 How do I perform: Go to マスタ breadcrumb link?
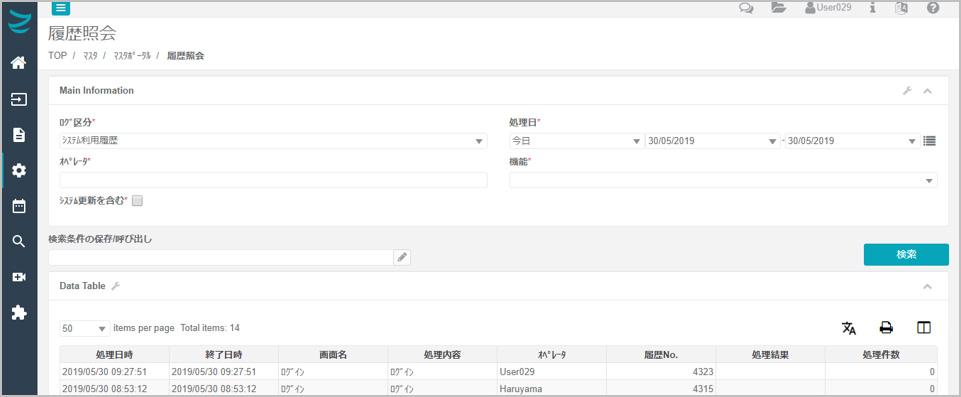click(90, 56)
